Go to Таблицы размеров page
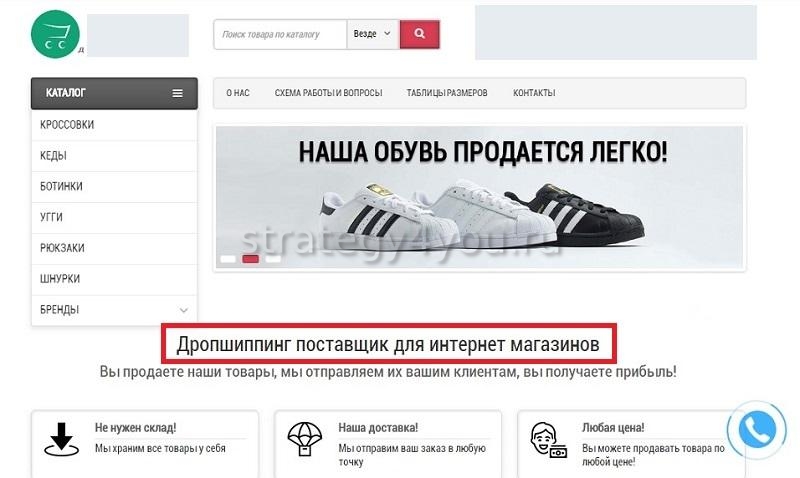Image resolution: width=800 pixels, height=478 pixels. pyautogui.click(x=447, y=93)
